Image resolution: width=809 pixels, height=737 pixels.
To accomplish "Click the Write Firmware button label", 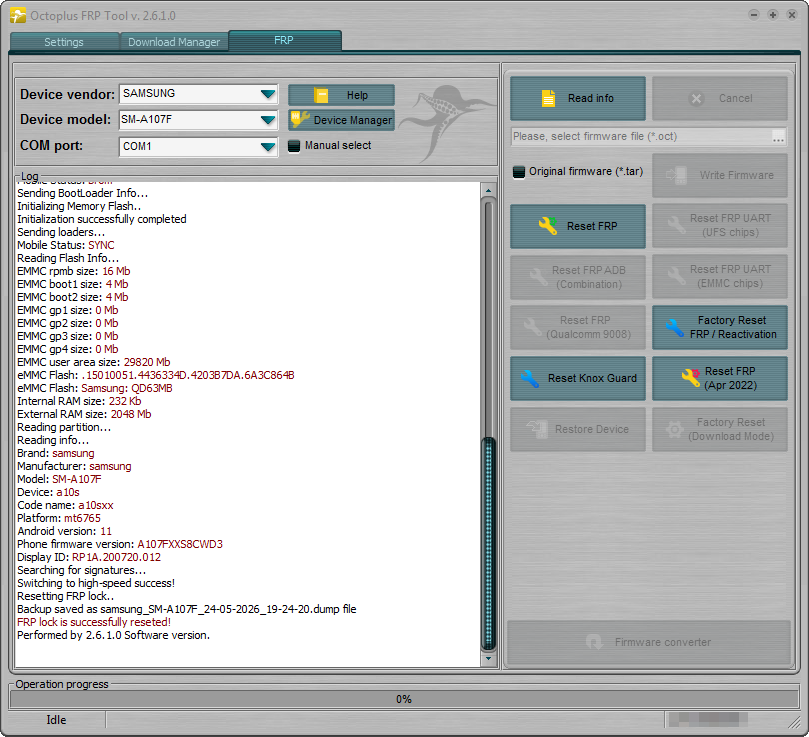I will coord(736,175).
